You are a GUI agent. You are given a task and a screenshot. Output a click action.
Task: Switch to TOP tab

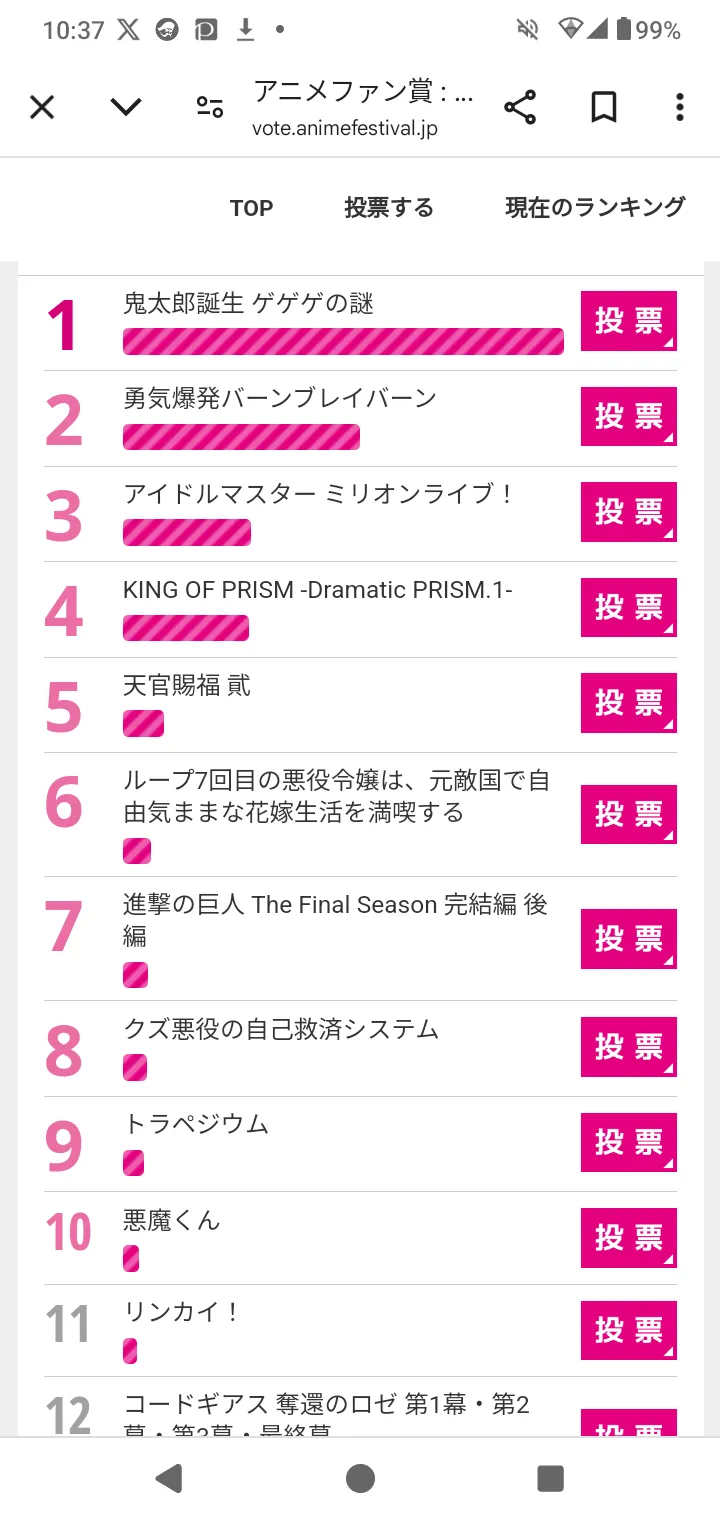(251, 208)
